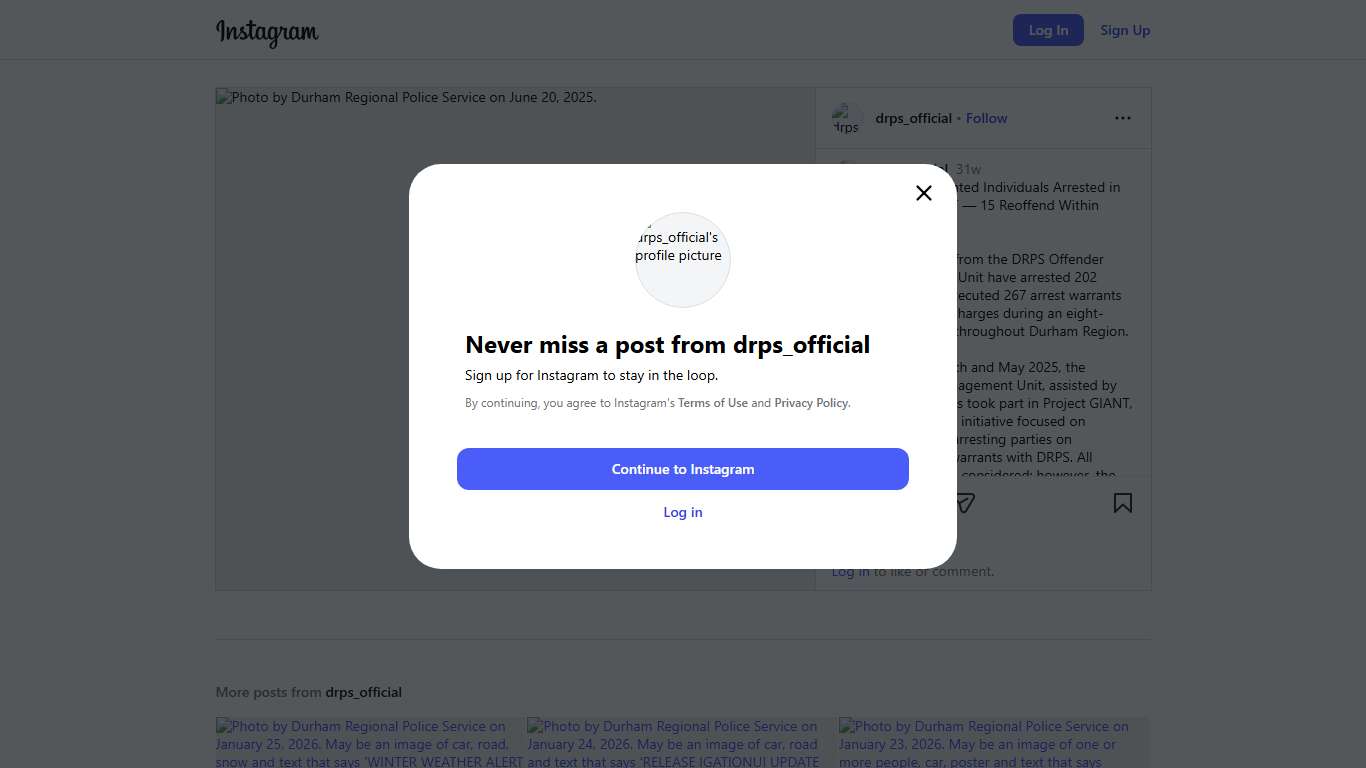Click the Log In button in the header
This screenshot has height=768, width=1366.
point(1048,30)
